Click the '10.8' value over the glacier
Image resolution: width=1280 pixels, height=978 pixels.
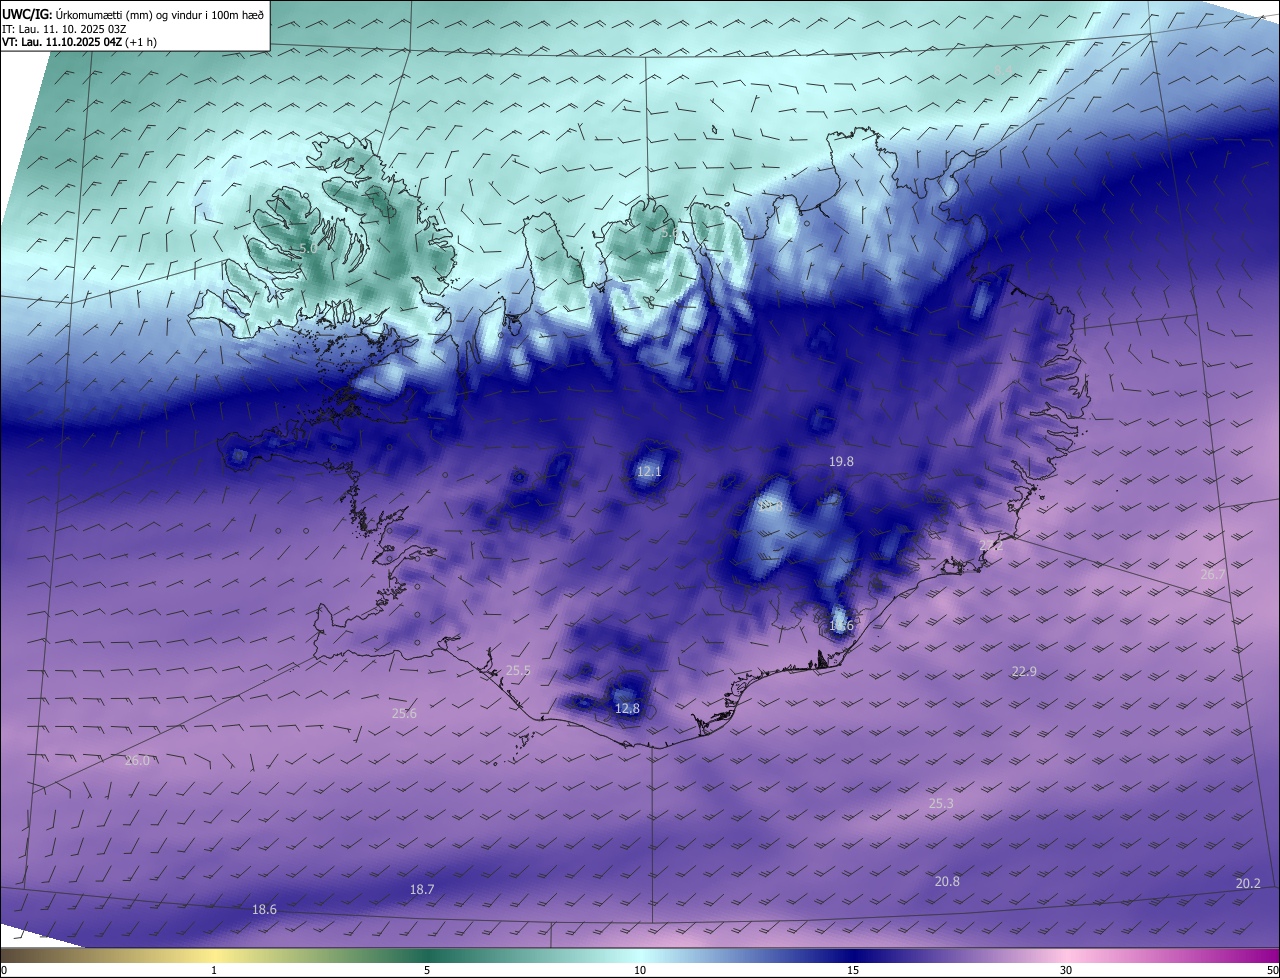[x=770, y=506]
